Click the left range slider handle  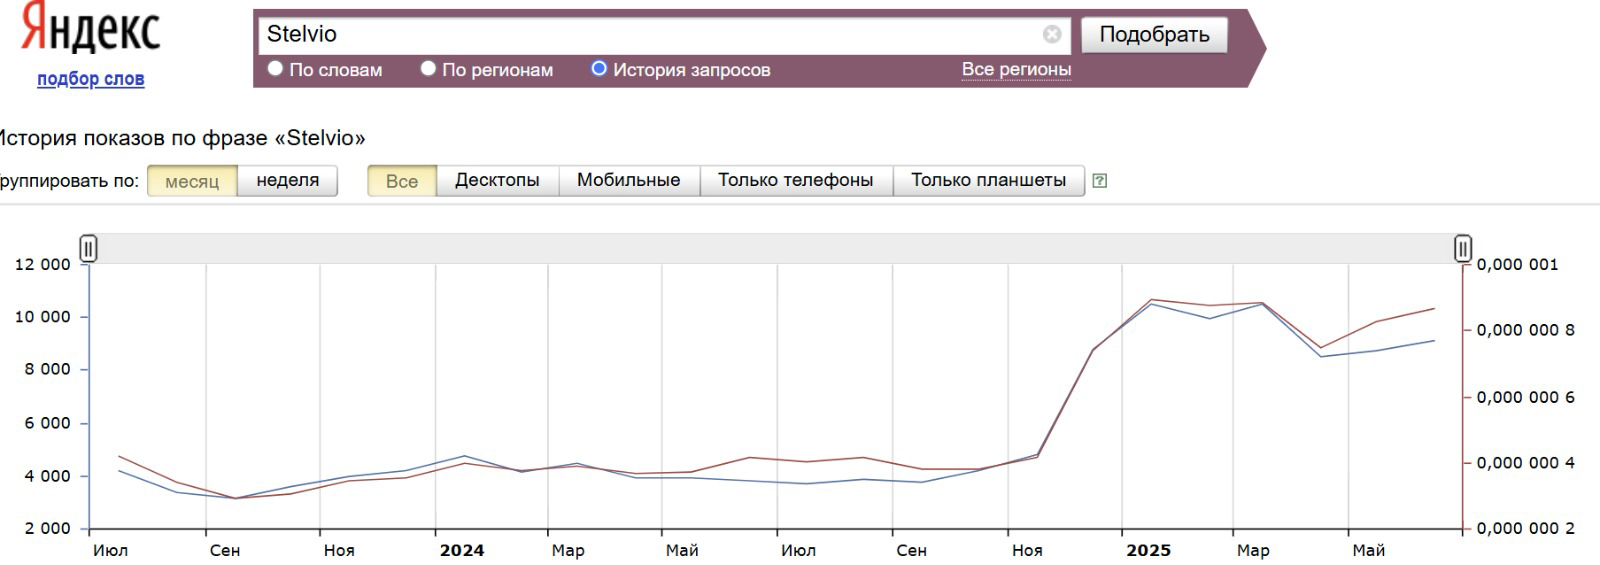[x=88, y=248]
